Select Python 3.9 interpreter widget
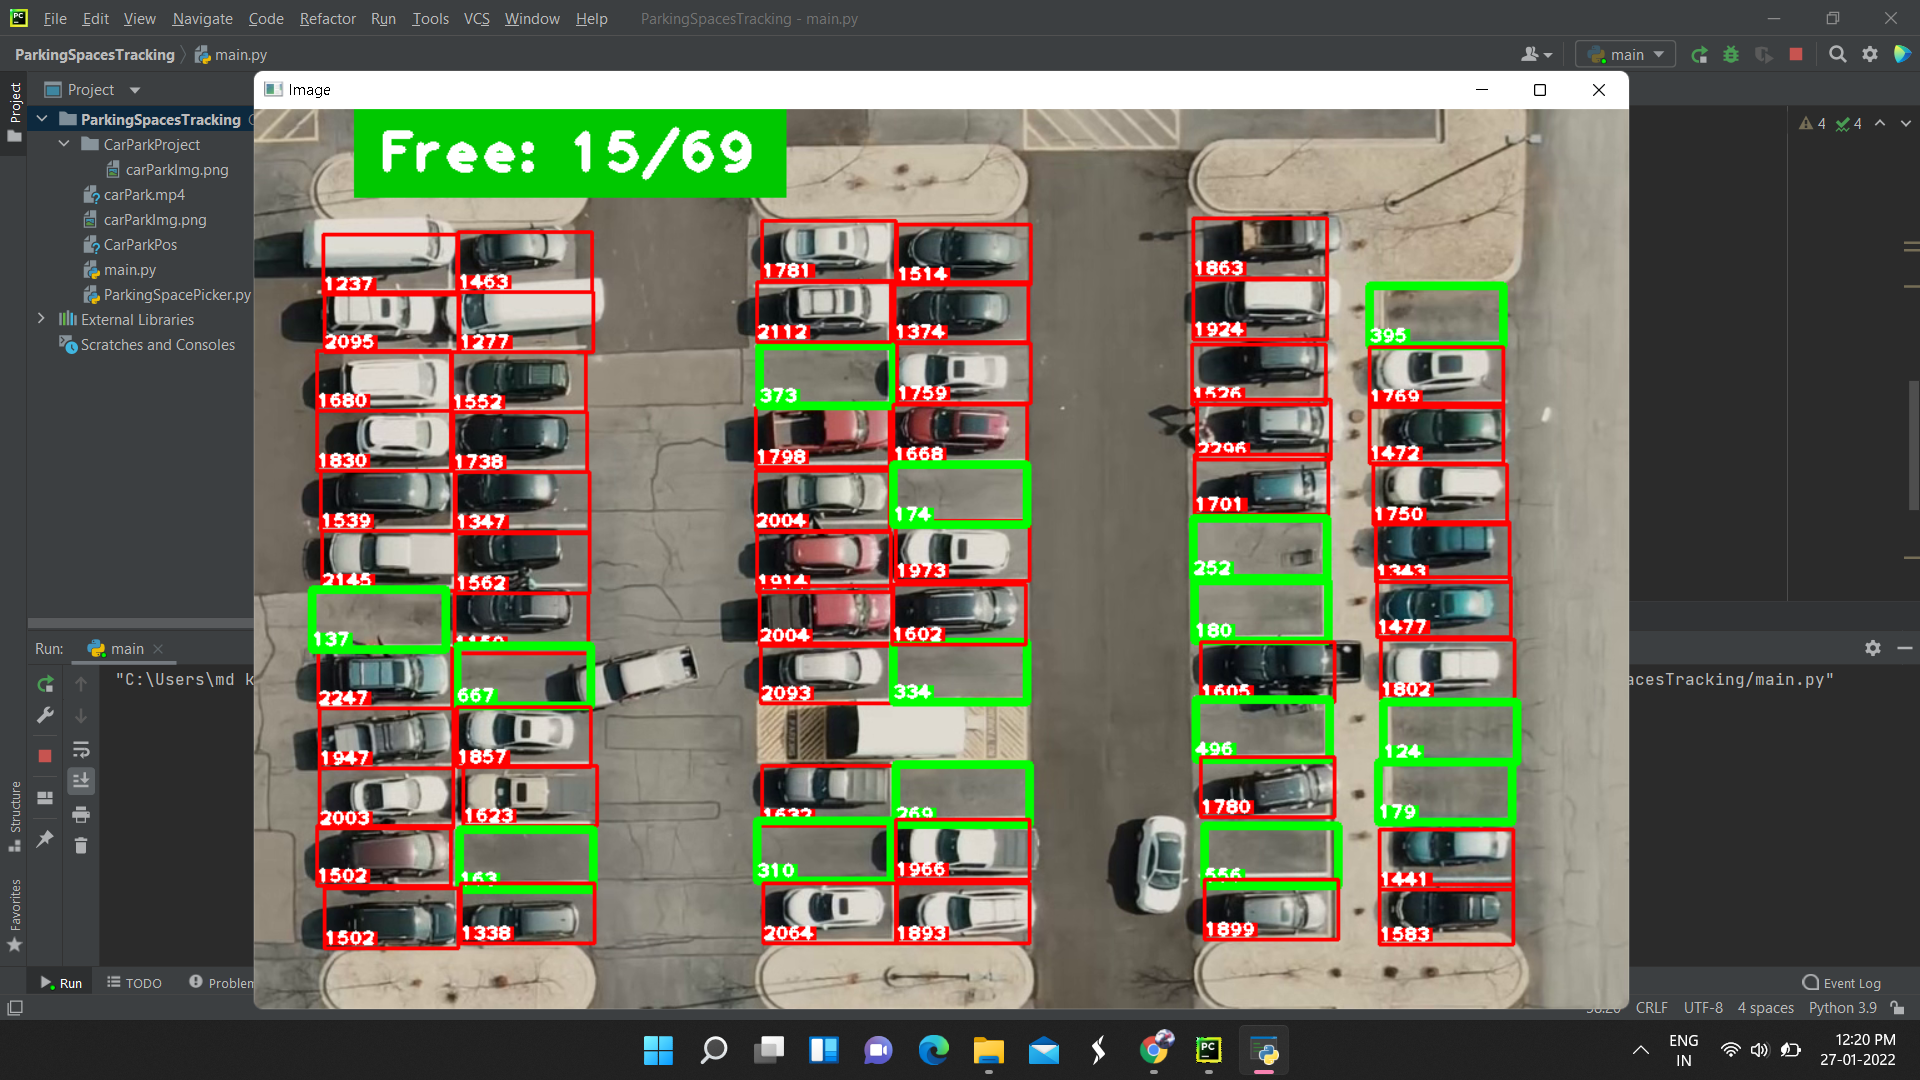Screen dimensions: 1920x1080 [1842, 1008]
